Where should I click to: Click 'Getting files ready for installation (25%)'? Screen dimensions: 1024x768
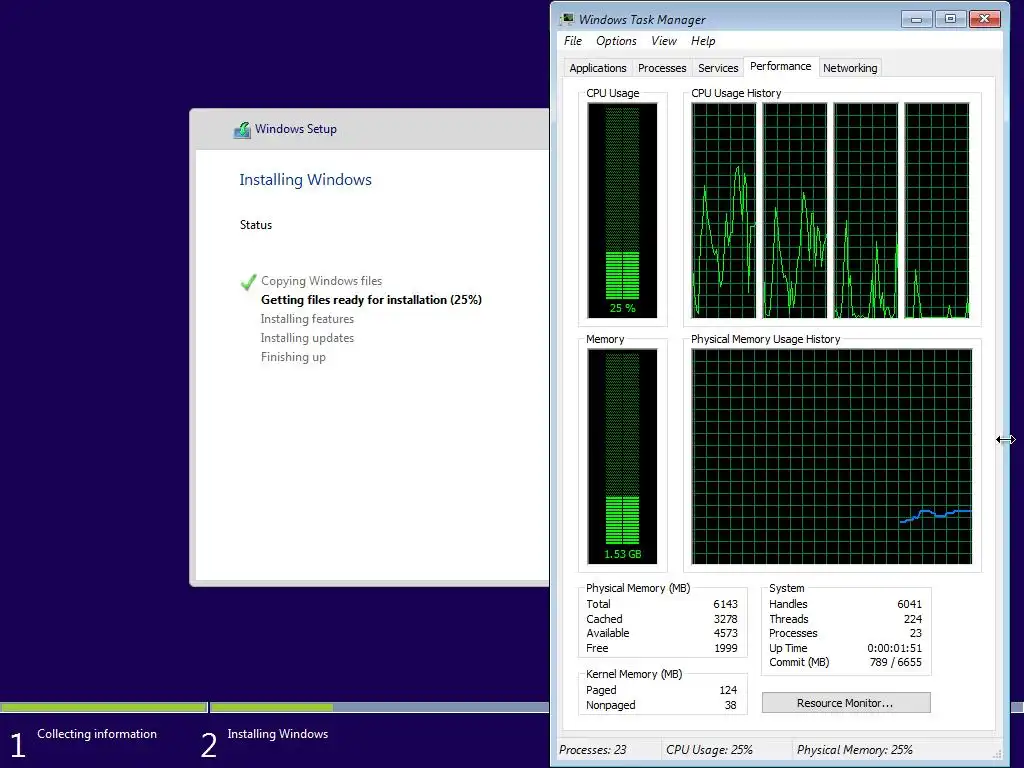click(x=371, y=300)
